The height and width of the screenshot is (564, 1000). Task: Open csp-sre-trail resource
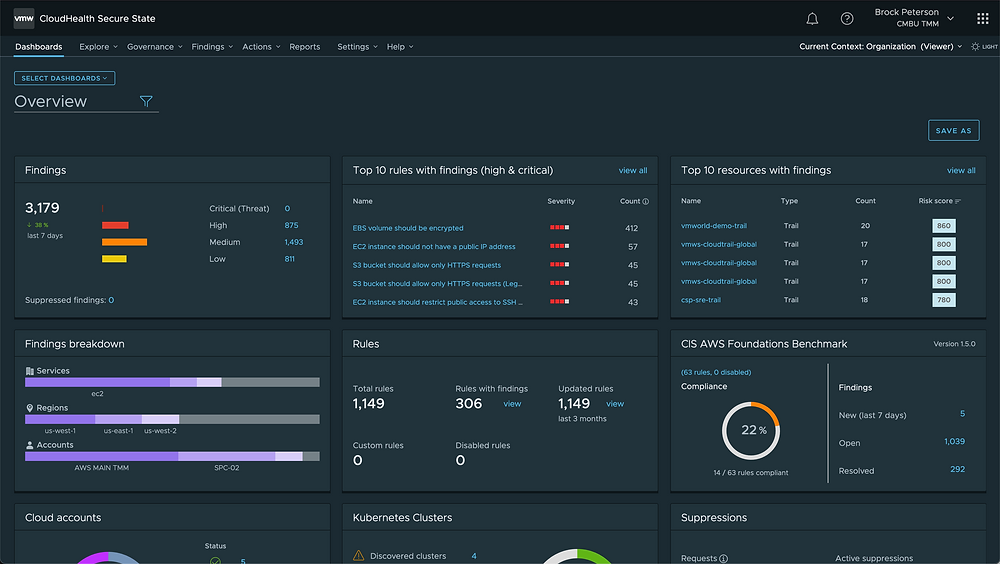pos(701,300)
